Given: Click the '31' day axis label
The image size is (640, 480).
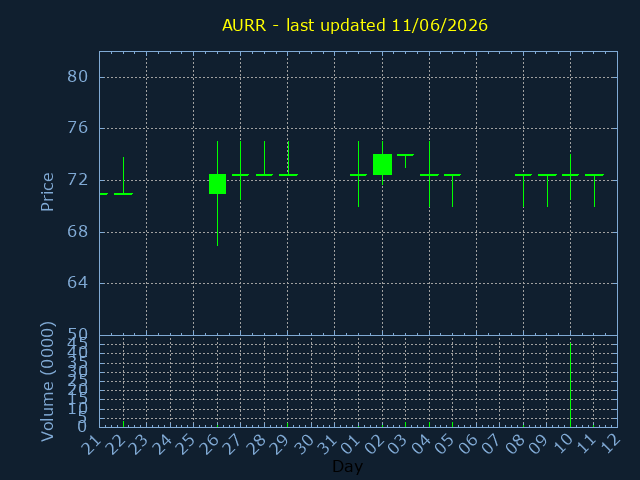Looking at the screenshot, I should tap(327, 444).
